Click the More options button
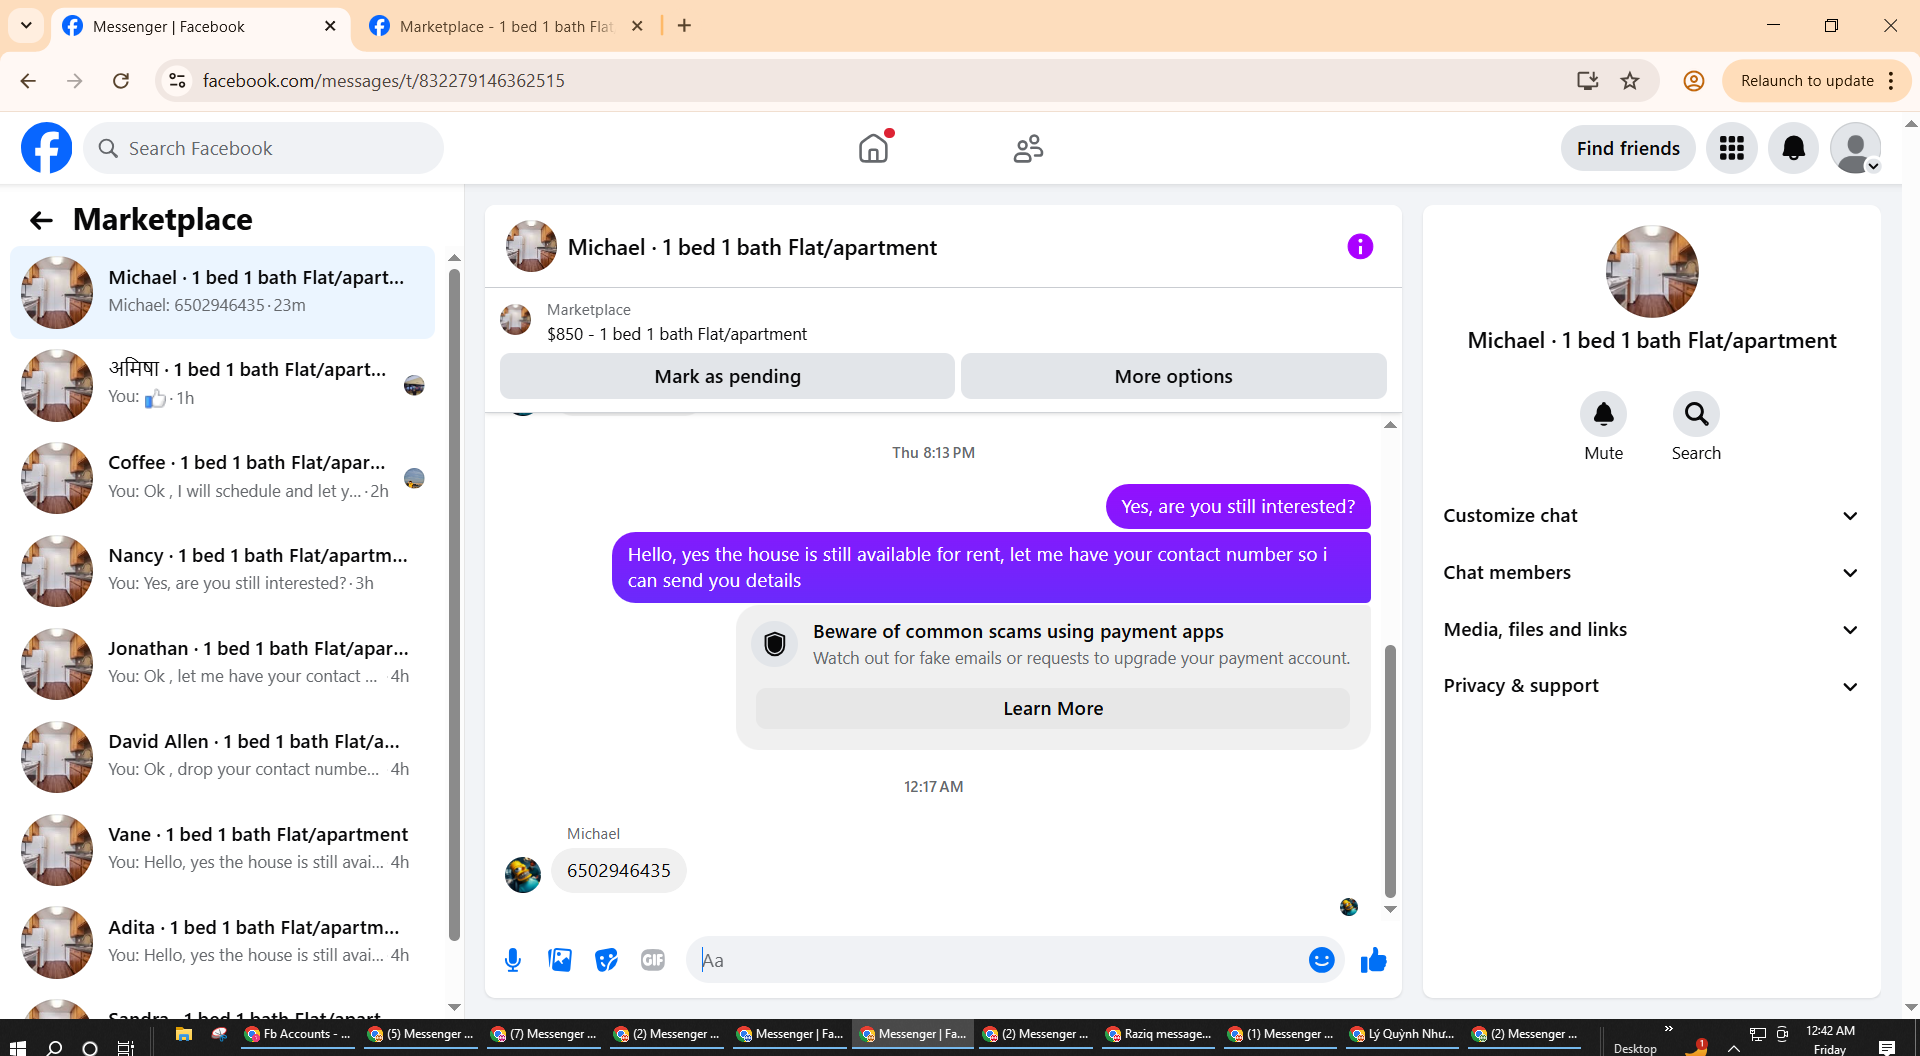The height and width of the screenshot is (1056, 1920). 1173,376
